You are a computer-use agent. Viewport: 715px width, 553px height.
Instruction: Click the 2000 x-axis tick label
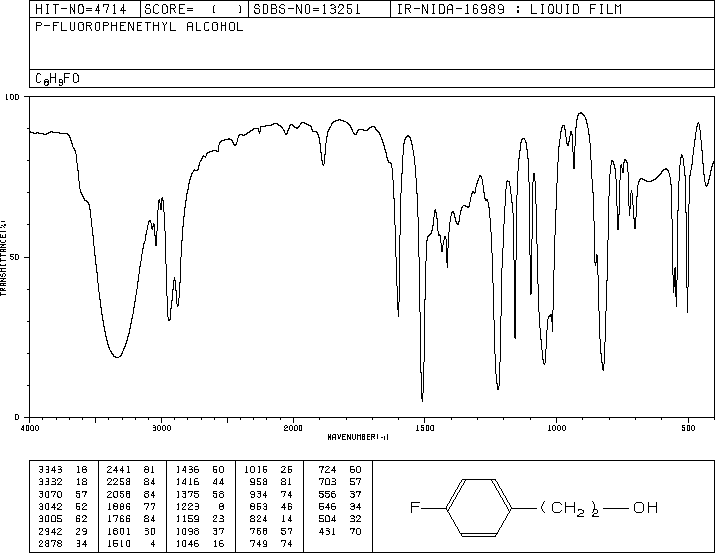(293, 428)
